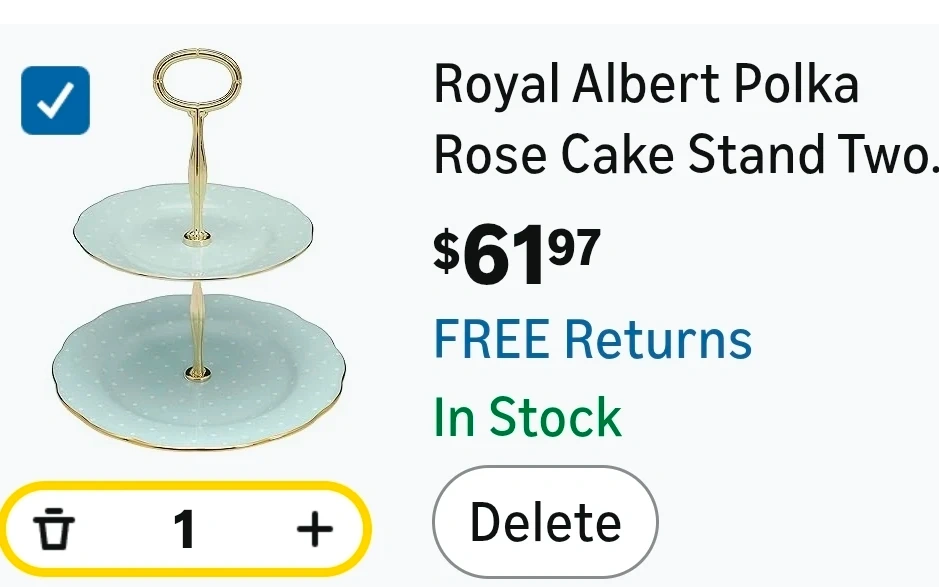Click the In Stock status text

pos(528,416)
